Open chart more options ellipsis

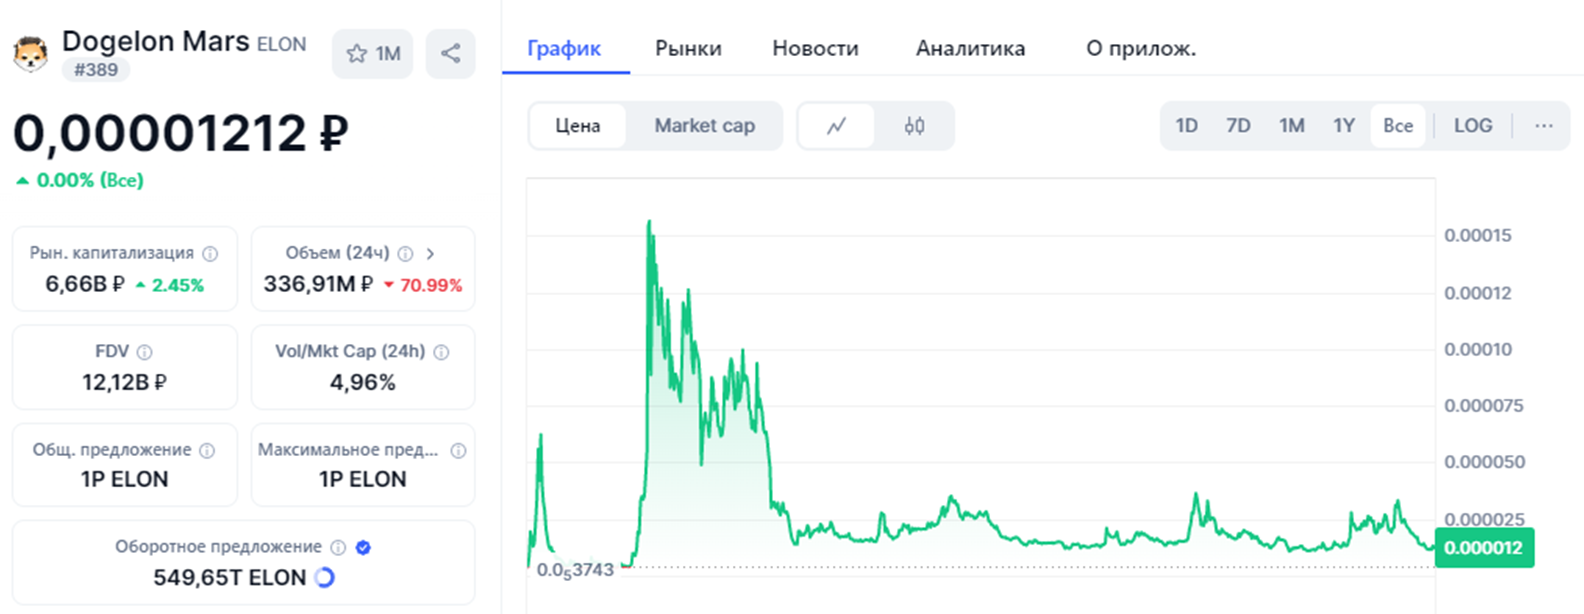point(1544,126)
